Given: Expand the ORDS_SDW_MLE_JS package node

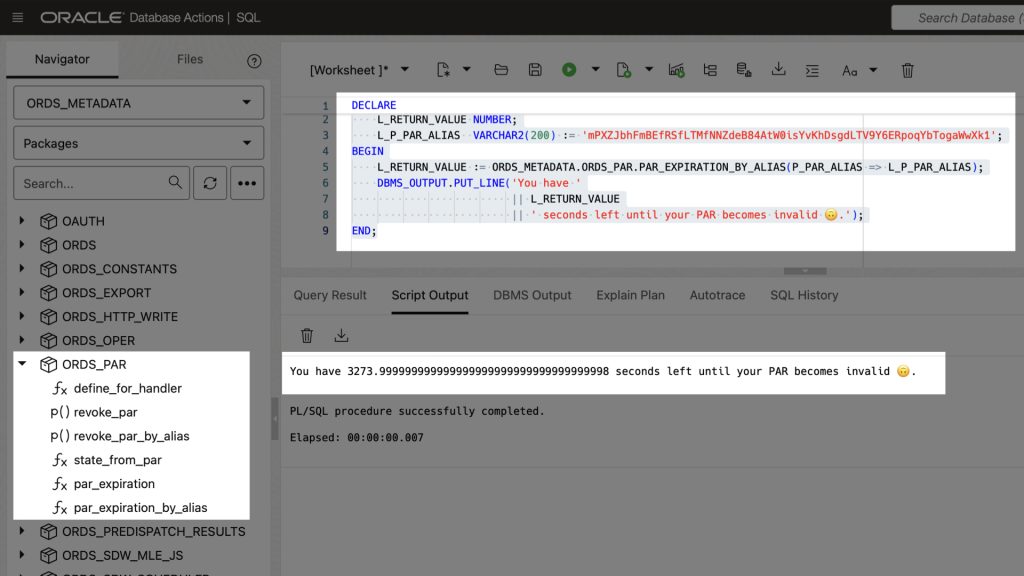Looking at the screenshot, I should (22, 554).
